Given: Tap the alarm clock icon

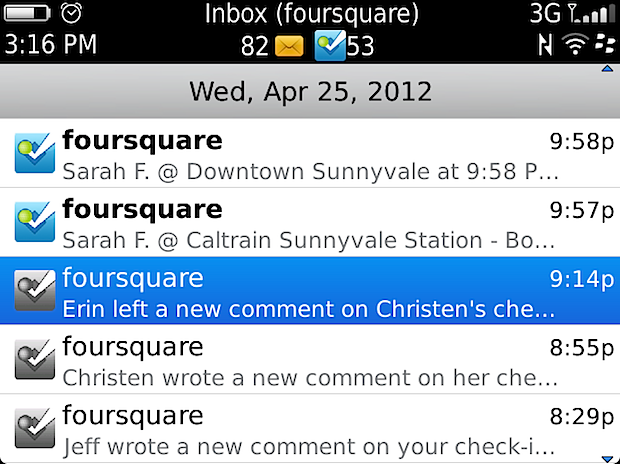Looking at the screenshot, I should [71, 13].
